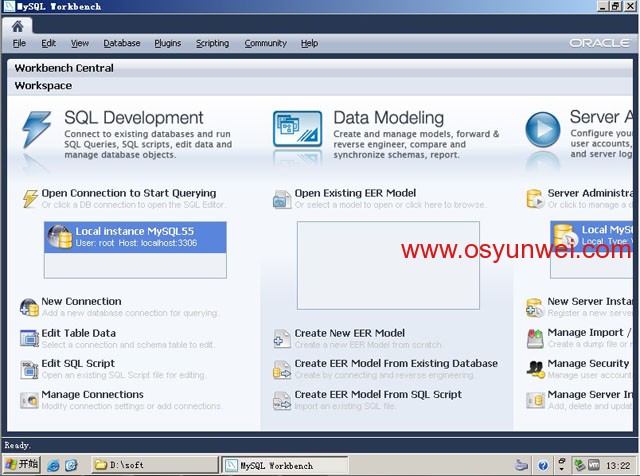Click Create New EER Model link
The height and width of the screenshot is (476, 640).
click(350, 333)
